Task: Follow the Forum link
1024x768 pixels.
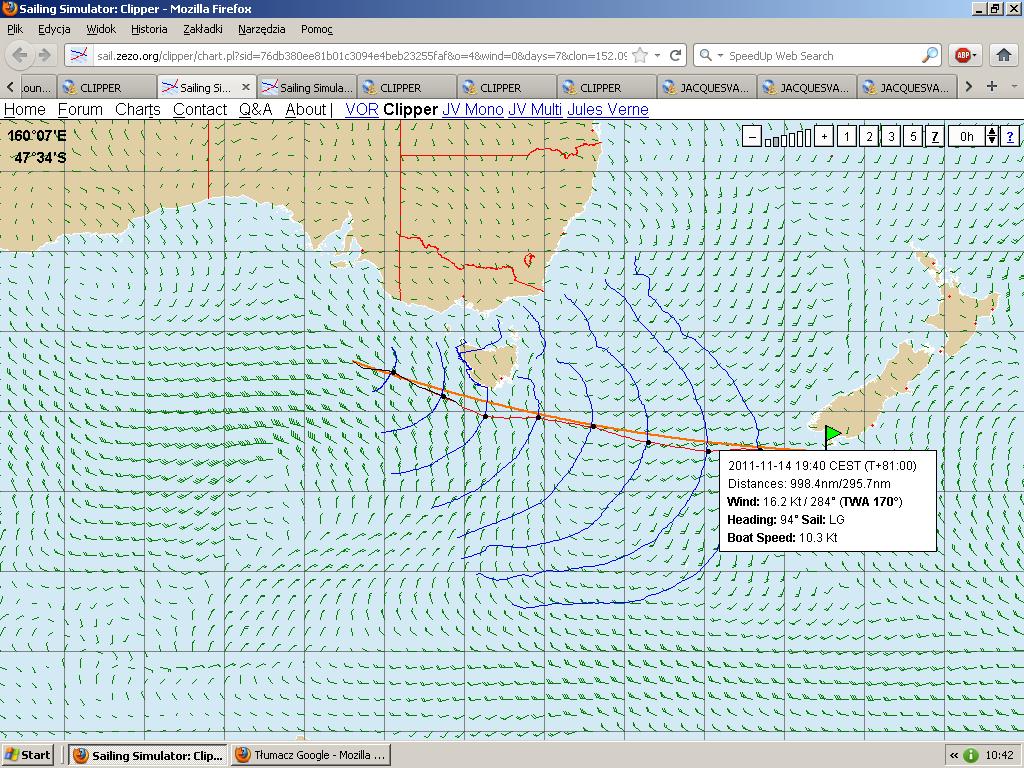Action: pyautogui.click(x=80, y=110)
